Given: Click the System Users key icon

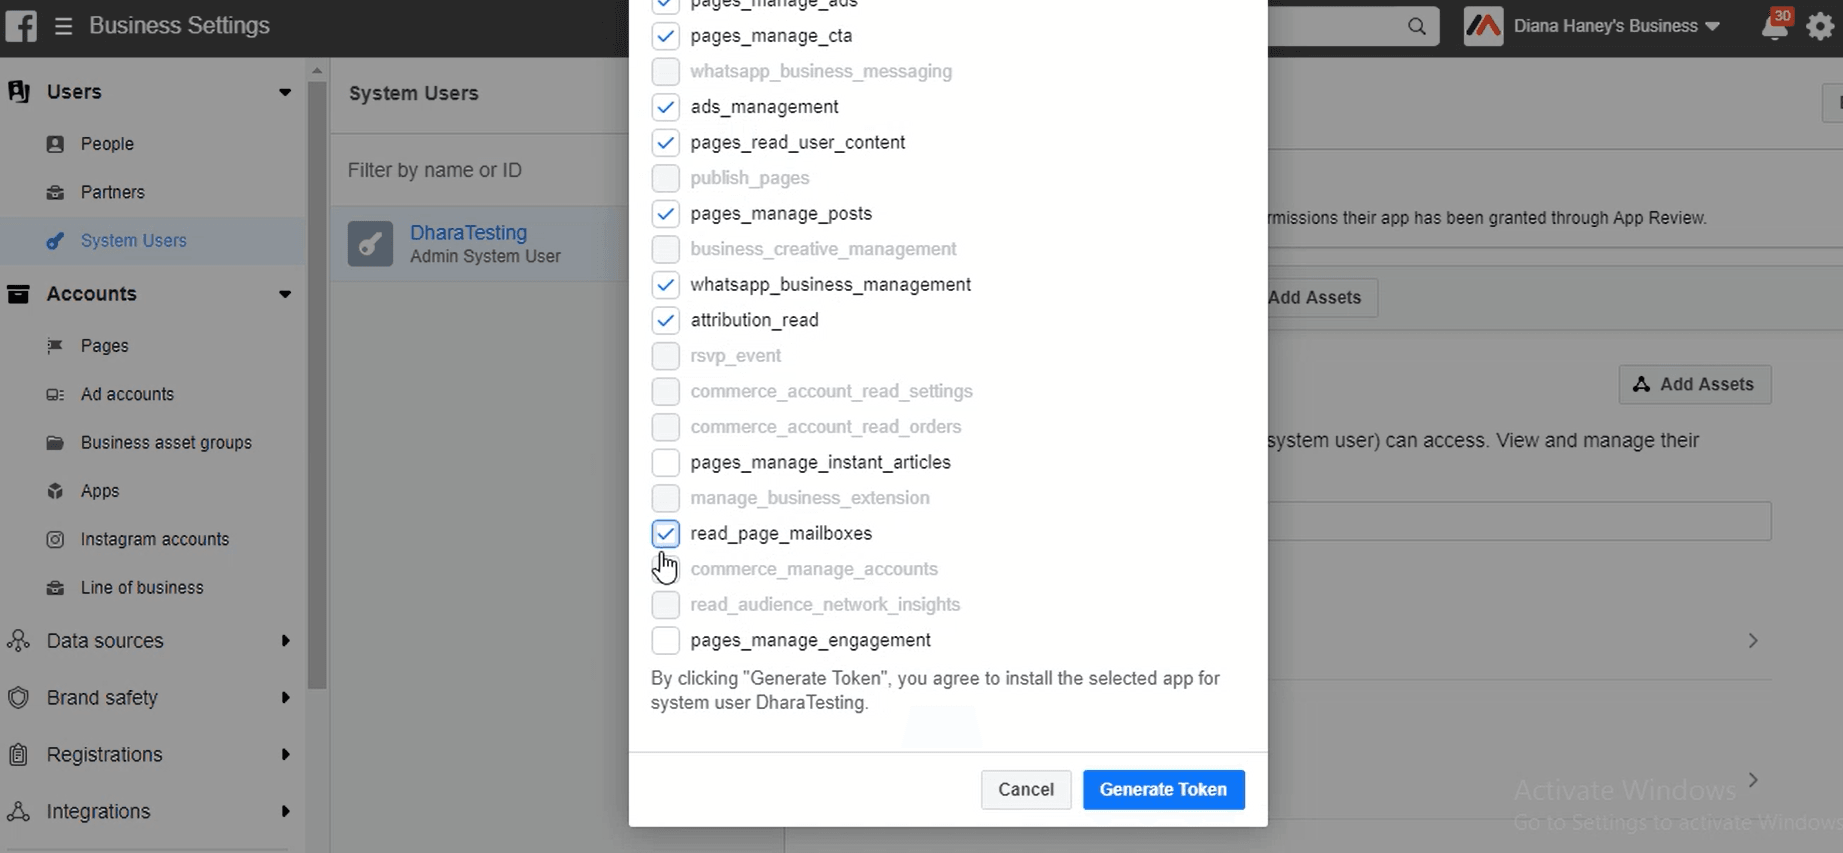Looking at the screenshot, I should coord(56,241).
